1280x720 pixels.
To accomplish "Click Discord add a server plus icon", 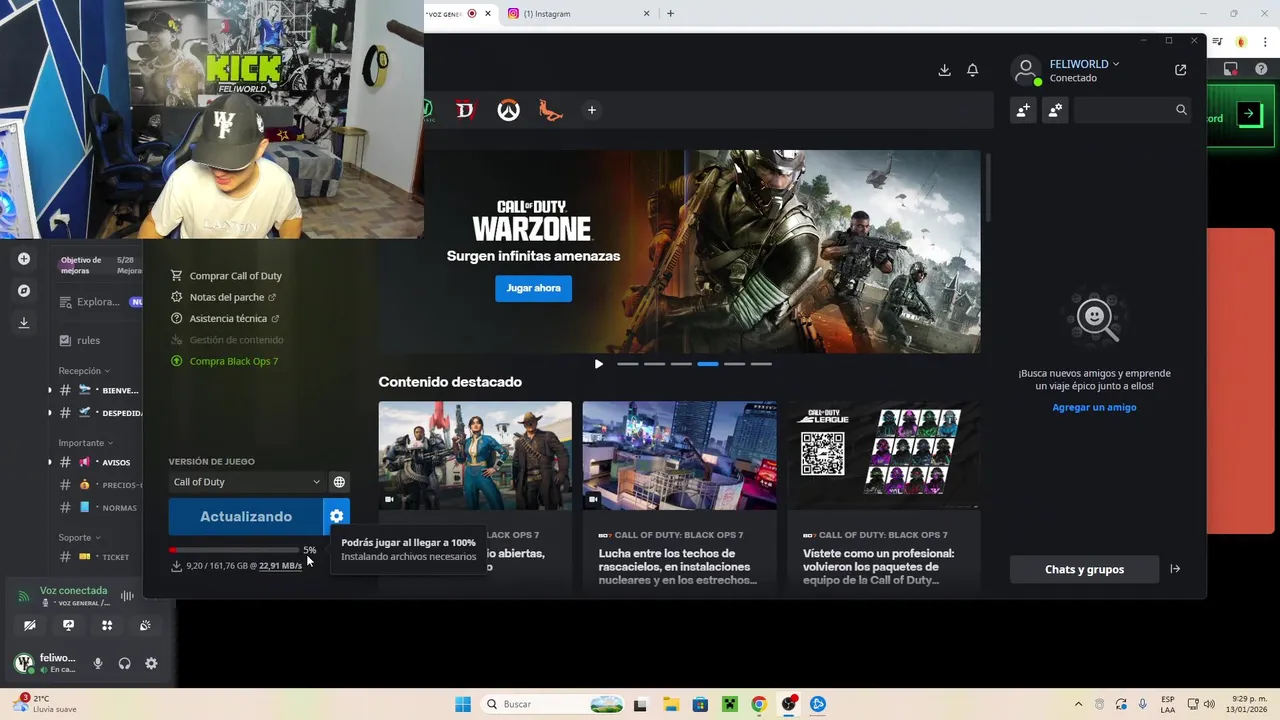I will pos(24,259).
